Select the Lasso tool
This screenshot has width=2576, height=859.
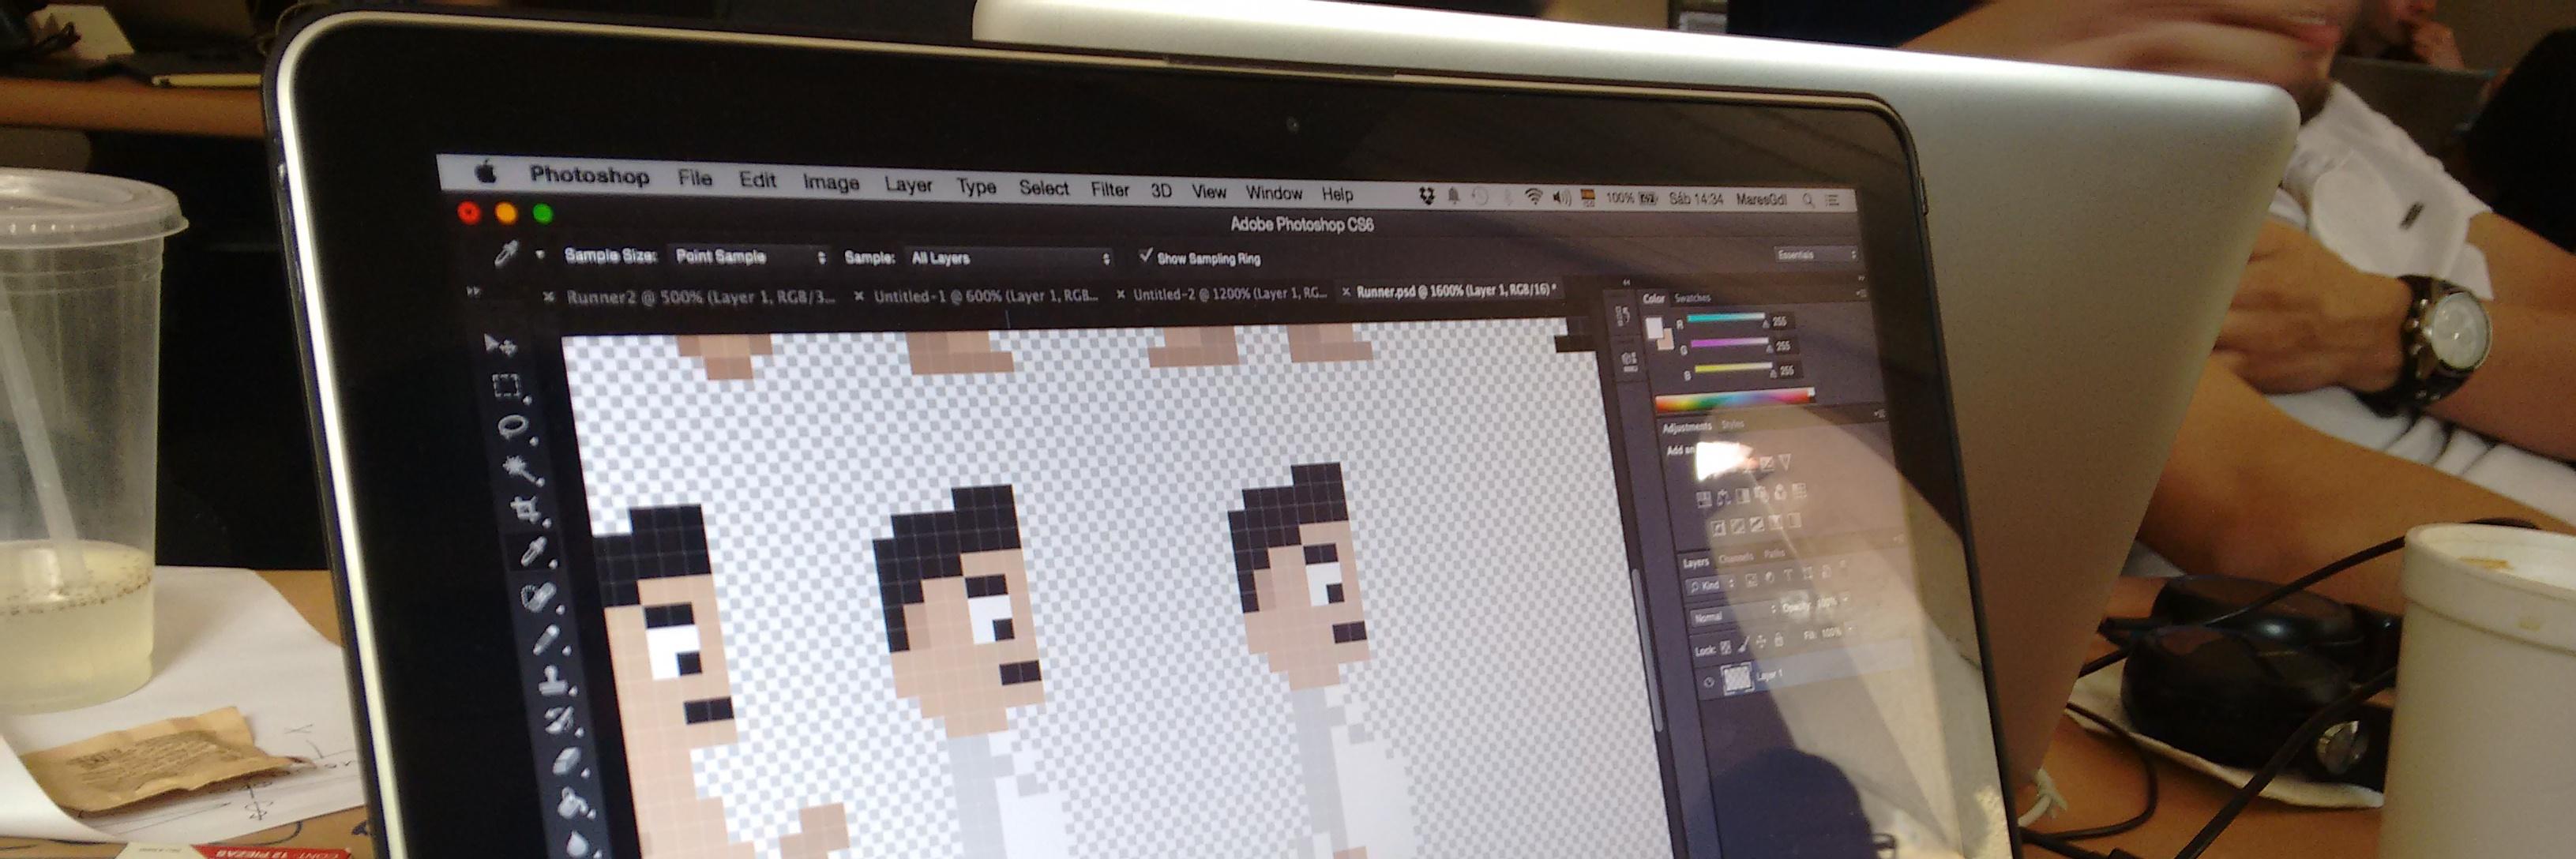(x=514, y=427)
